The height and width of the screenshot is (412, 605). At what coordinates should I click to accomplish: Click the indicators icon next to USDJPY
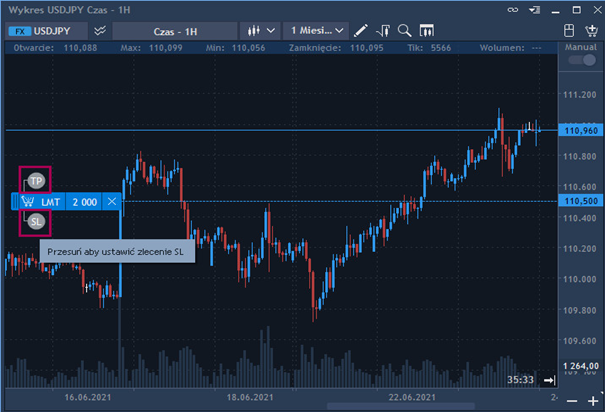[x=100, y=30]
